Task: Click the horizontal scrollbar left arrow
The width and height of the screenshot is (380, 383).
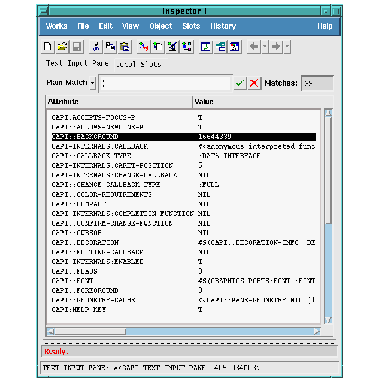Action: (x=51, y=331)
